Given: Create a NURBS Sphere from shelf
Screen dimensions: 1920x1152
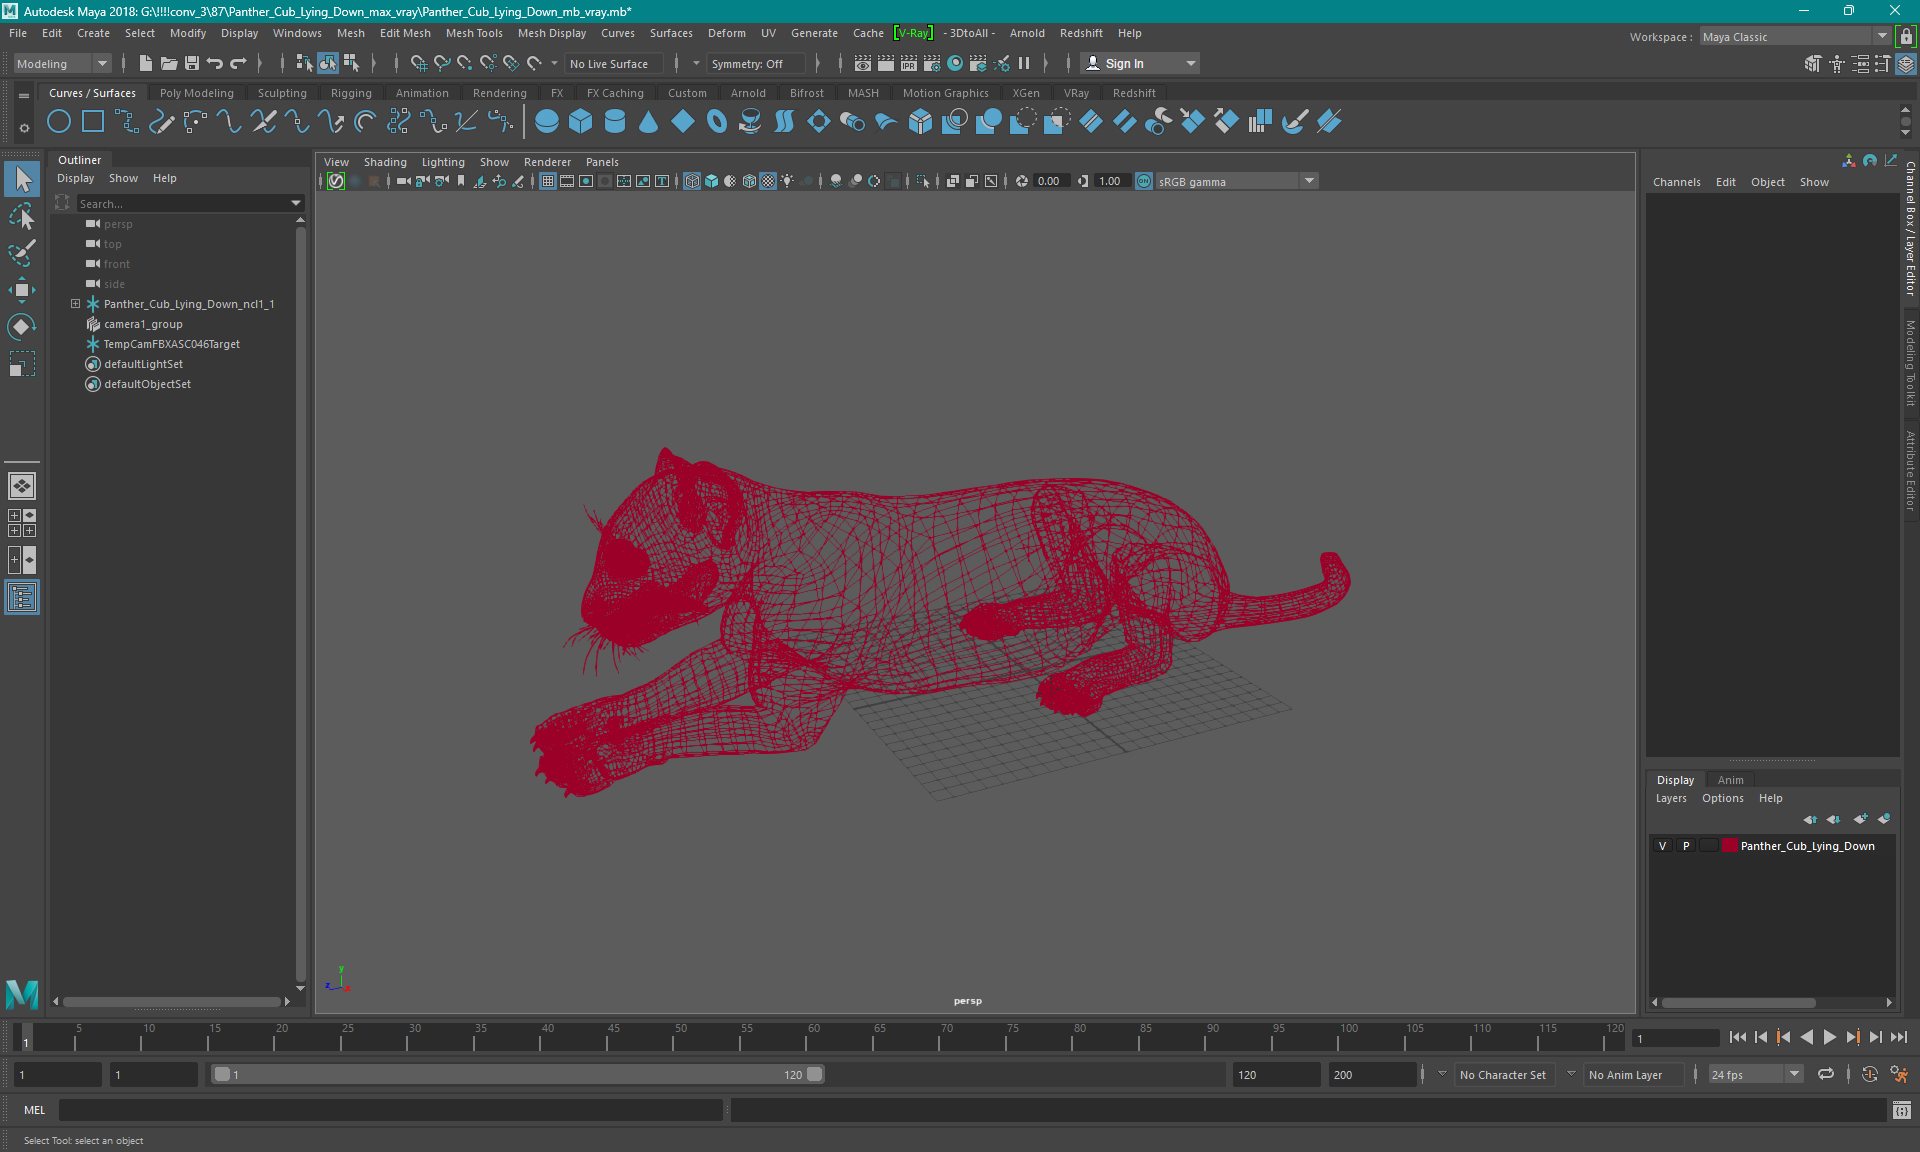Looking at the screenshot, I should tap(547, 122).
